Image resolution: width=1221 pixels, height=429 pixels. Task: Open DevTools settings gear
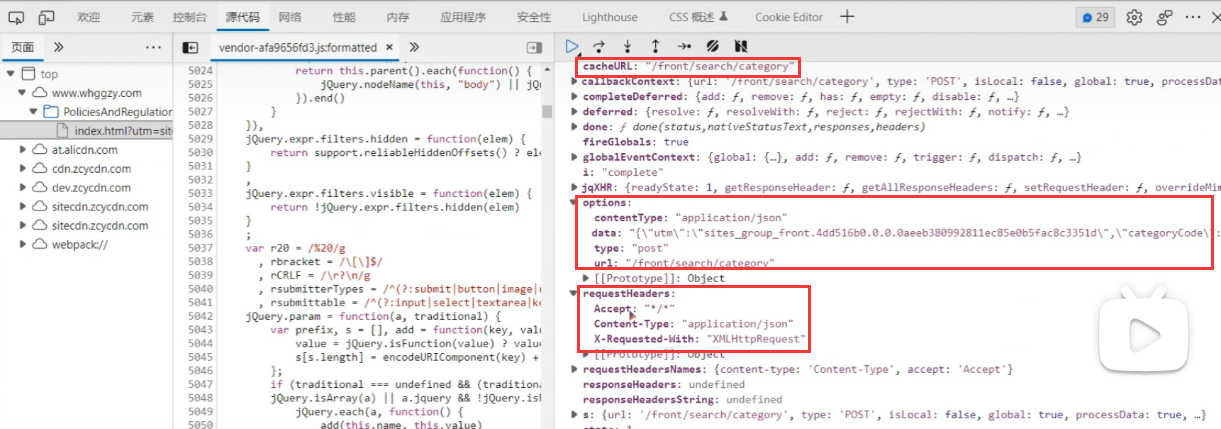(1134, 17)
